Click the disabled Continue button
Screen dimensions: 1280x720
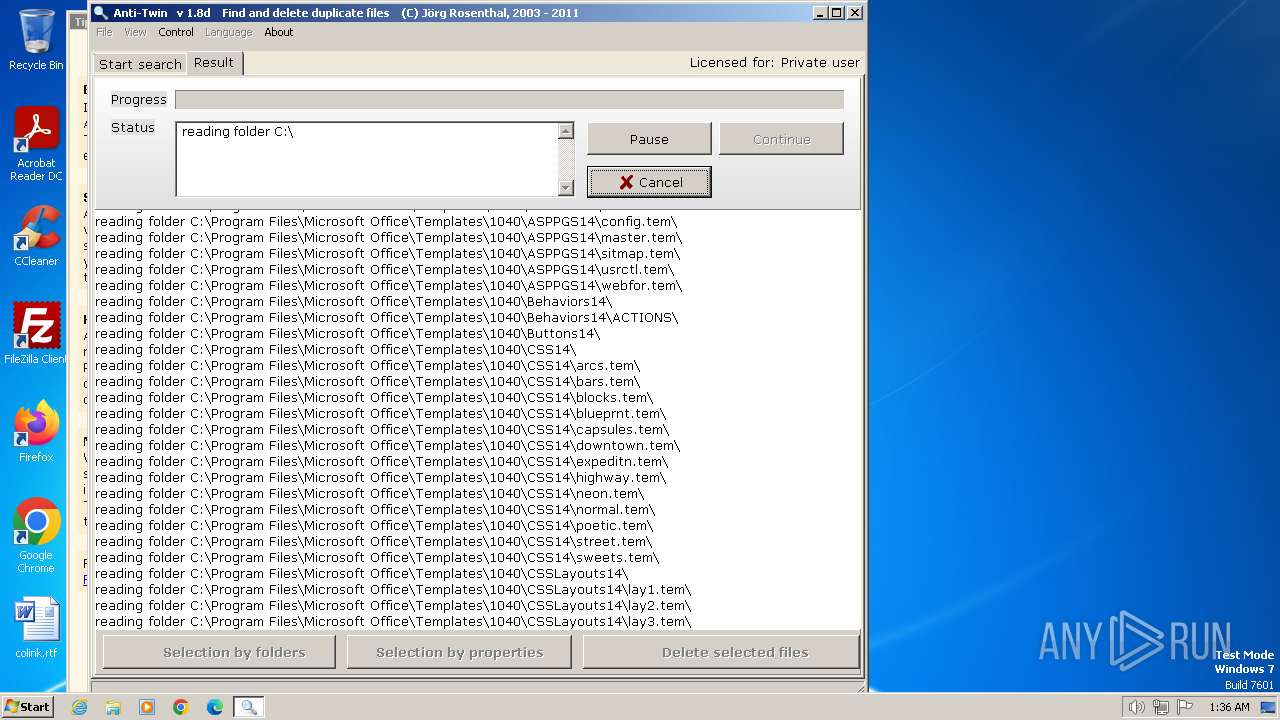coord(782,139)
